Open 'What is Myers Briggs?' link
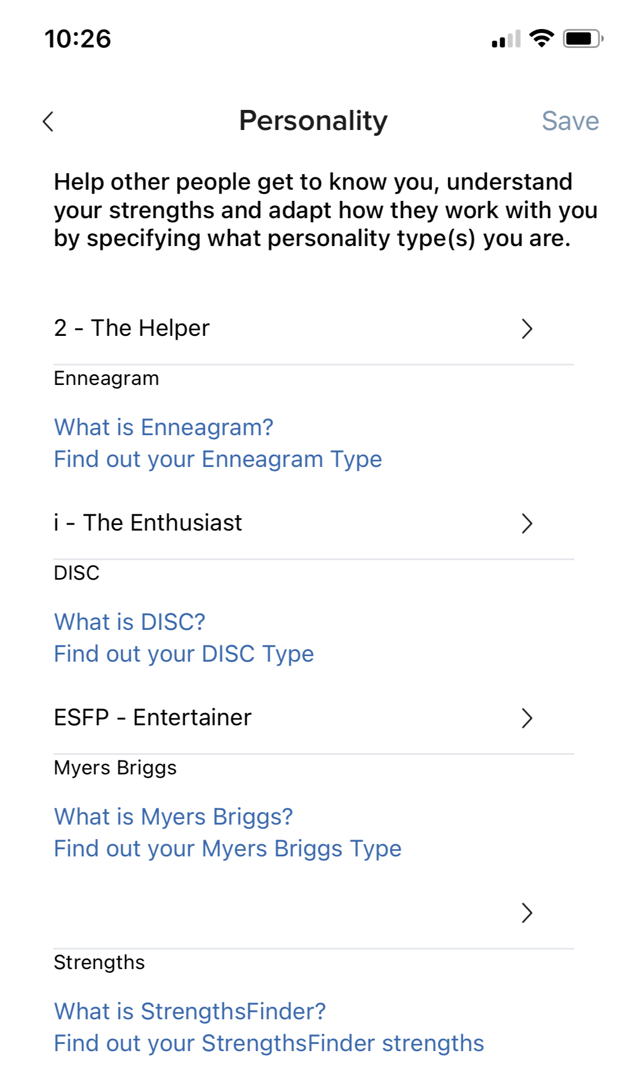 [x=174, y=816]
